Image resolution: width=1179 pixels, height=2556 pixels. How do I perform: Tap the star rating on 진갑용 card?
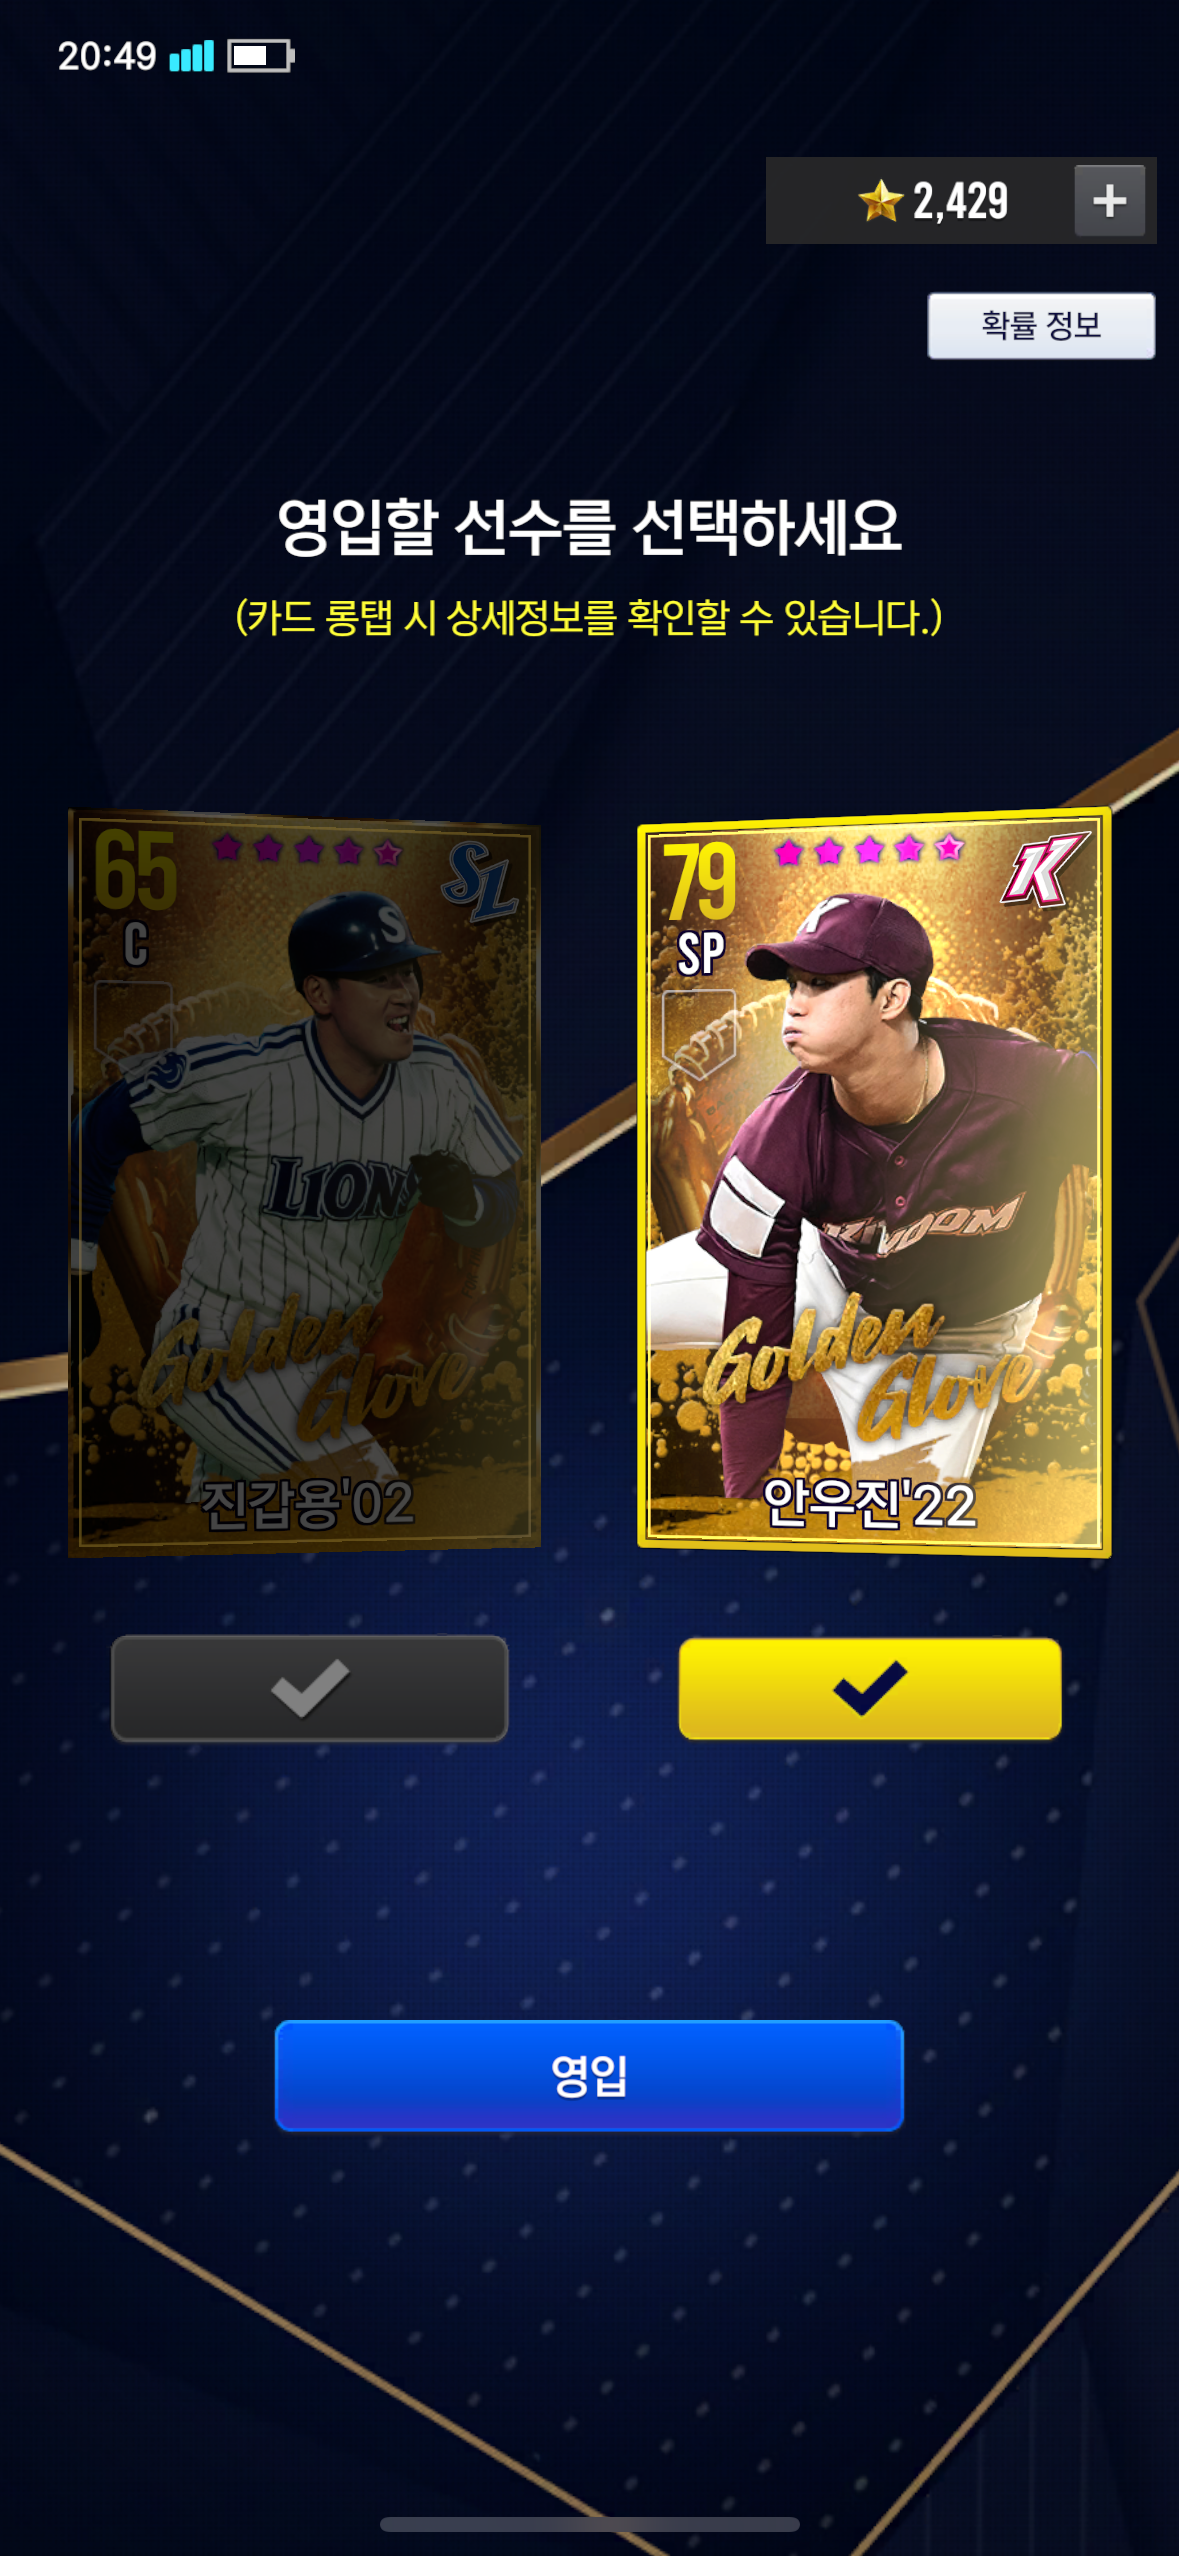(307, 849)
